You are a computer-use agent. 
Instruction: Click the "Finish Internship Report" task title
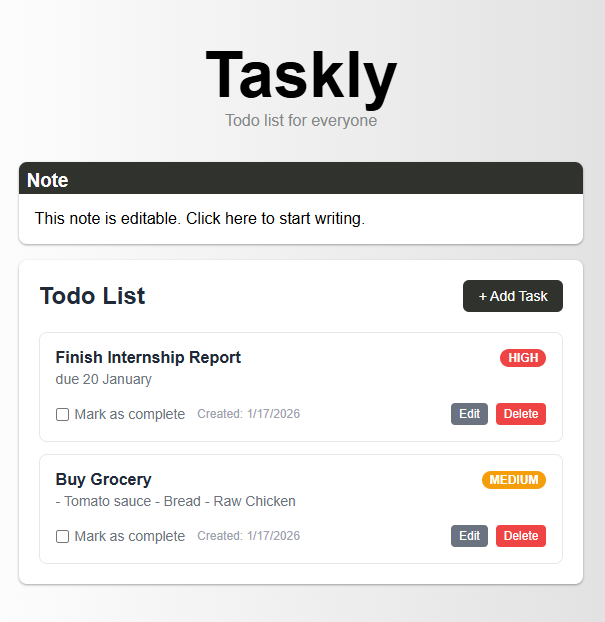pos(148,358)
